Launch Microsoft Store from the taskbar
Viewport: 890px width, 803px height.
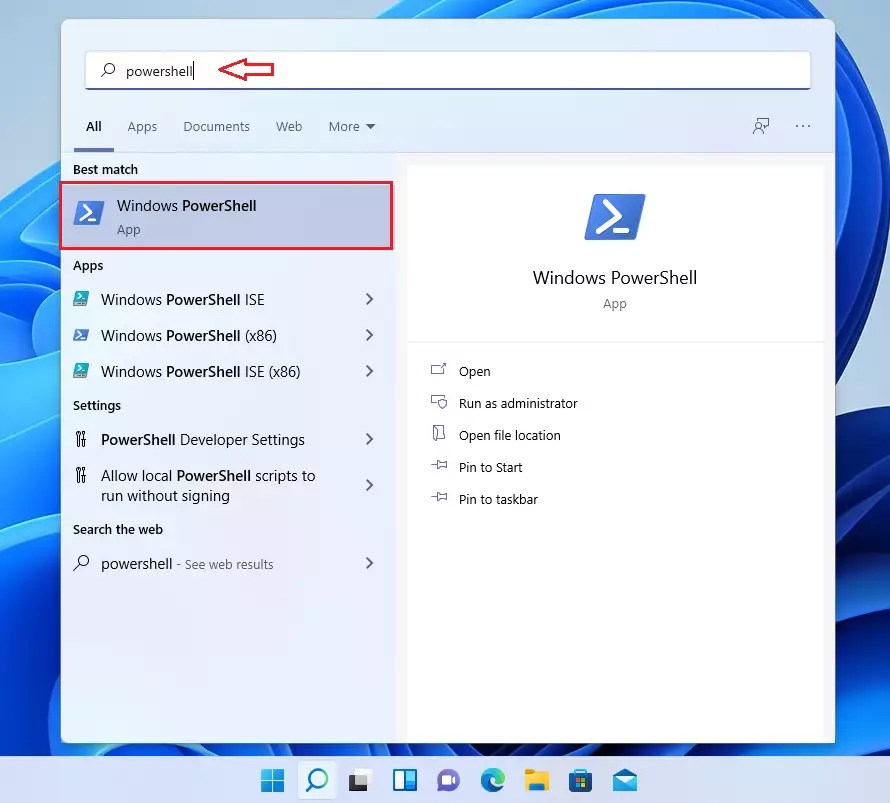(580, 780)
